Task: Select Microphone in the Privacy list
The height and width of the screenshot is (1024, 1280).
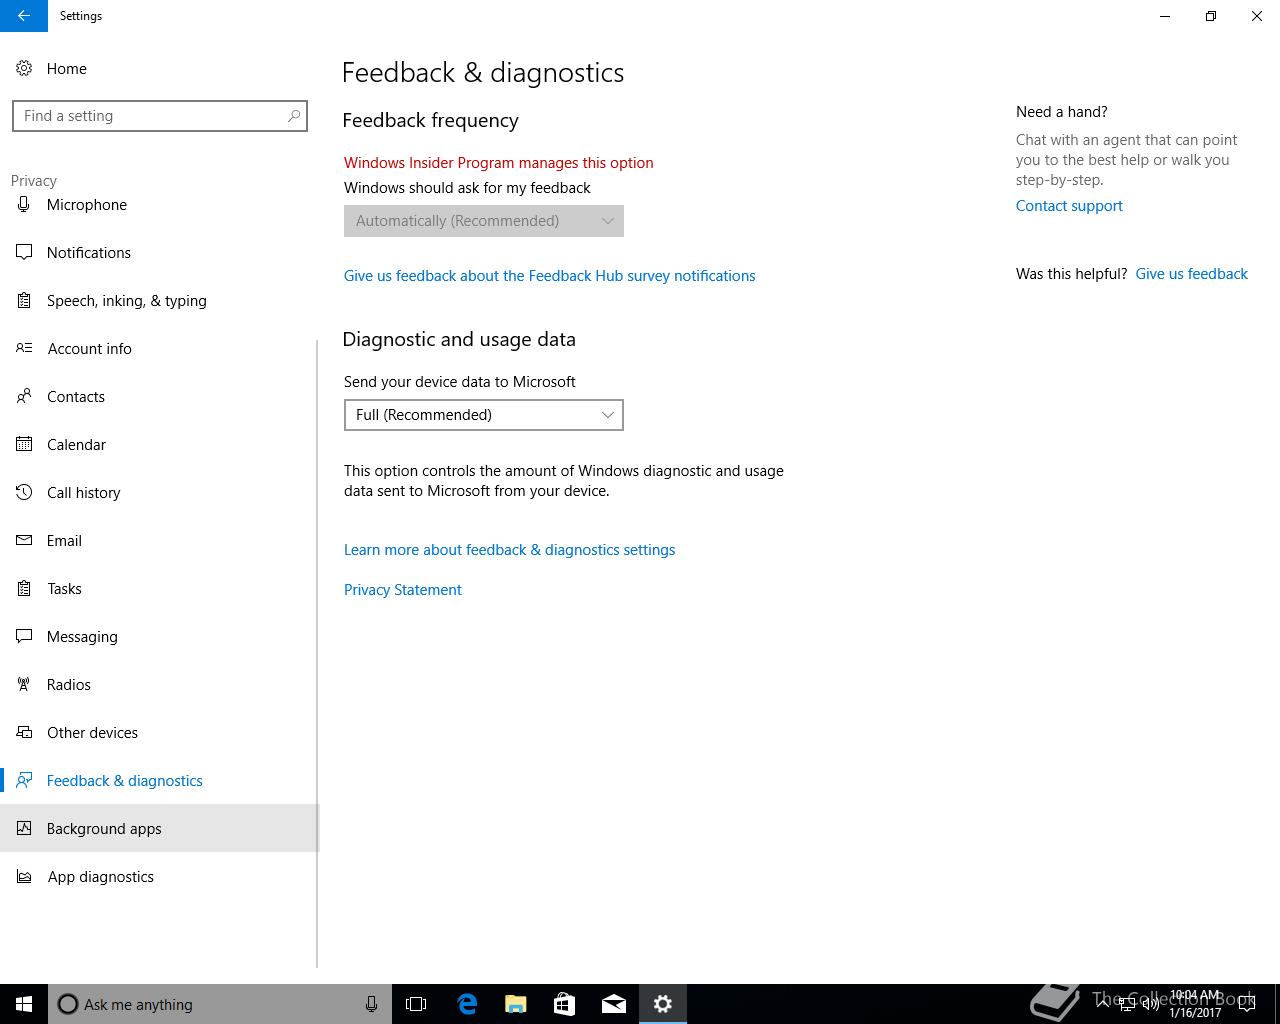Action: pyautogui.click(x=160, y=205)
